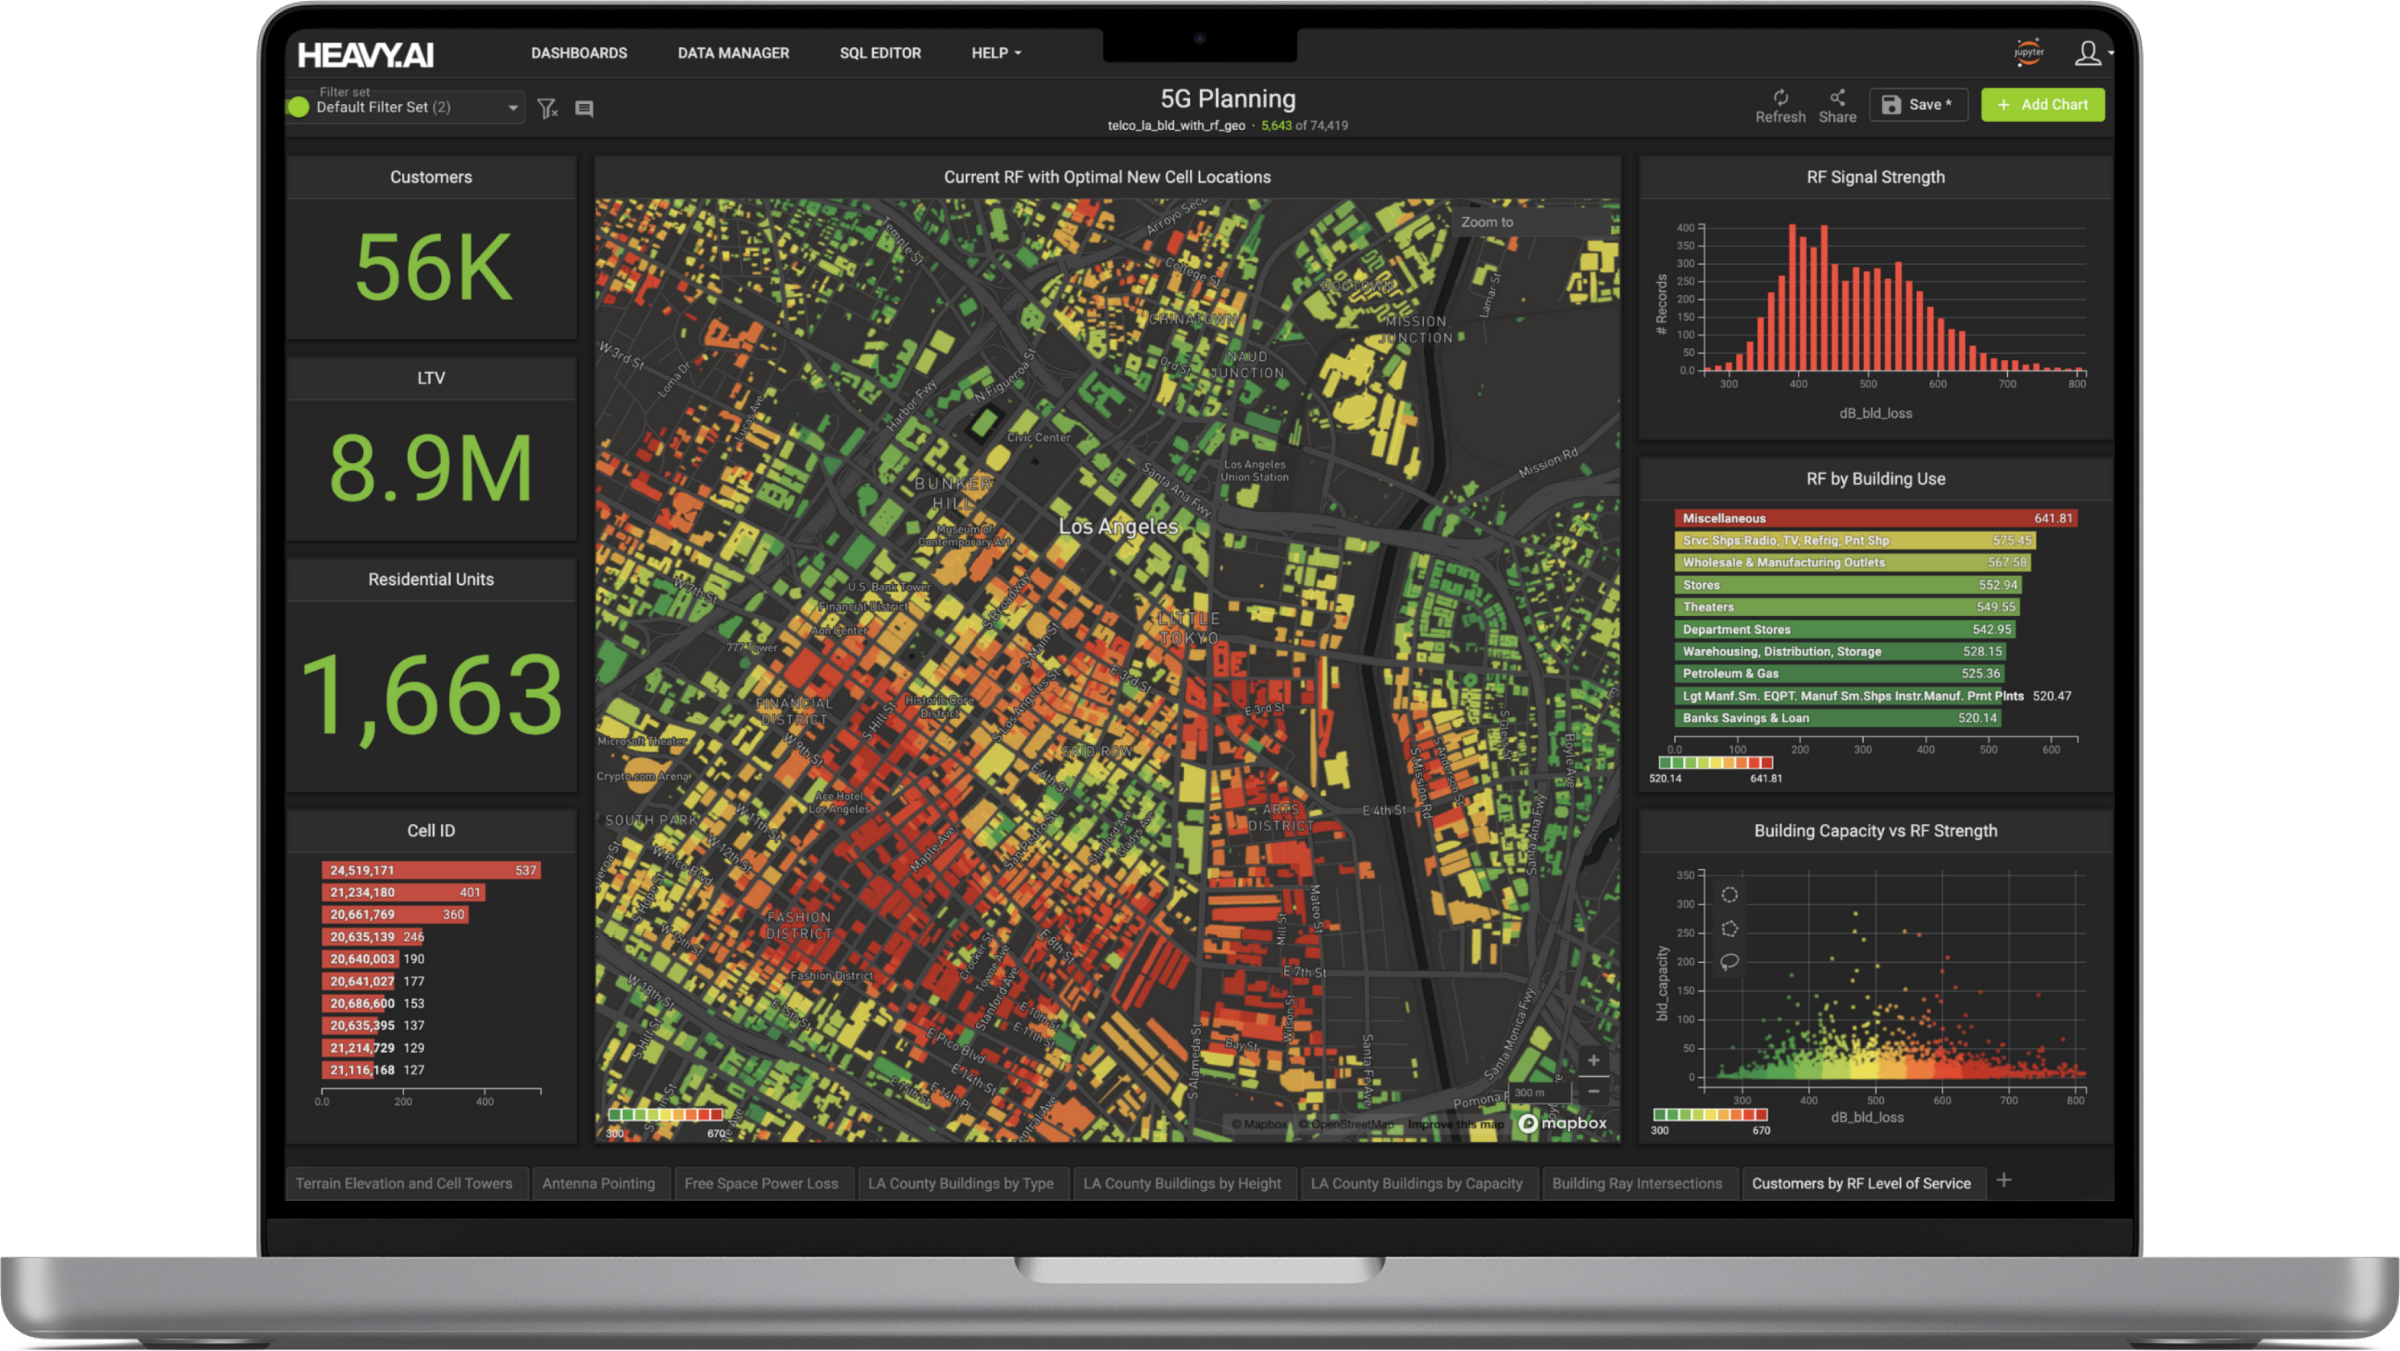Screen dimensions: 2400x1351
Task: Click the Mapbox copyright link
Action: coord(1259,1125)
